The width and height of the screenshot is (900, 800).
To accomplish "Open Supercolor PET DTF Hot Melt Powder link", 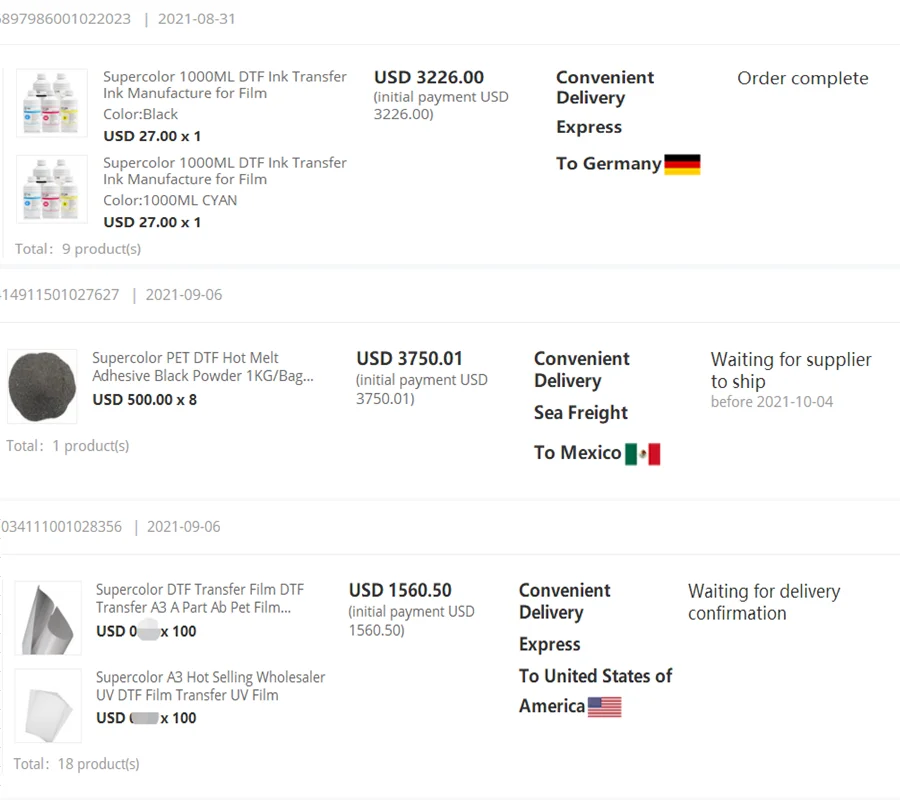I will pos(203,367).
